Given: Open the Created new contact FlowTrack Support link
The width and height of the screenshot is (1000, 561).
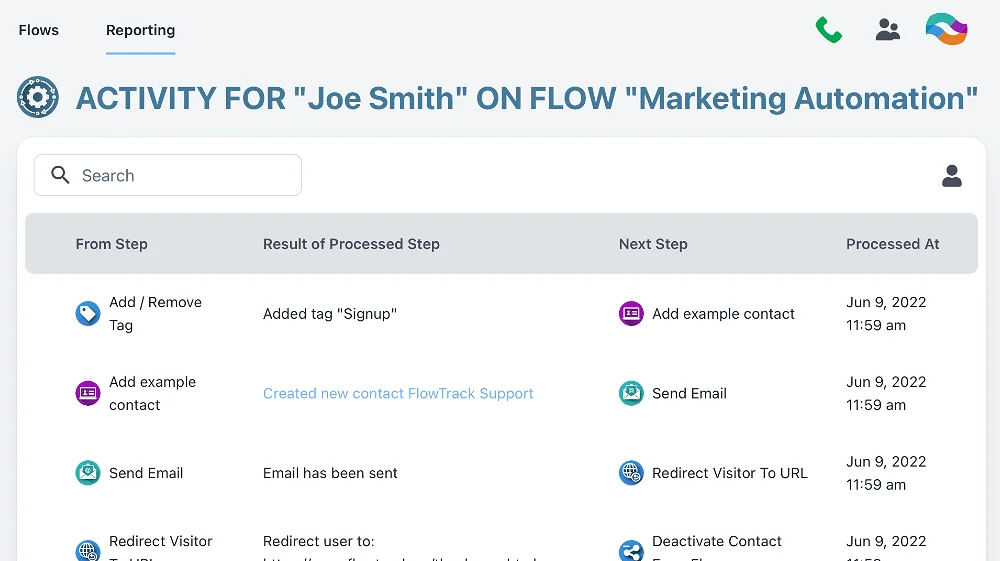Looking at the screenshot, I should pos(398,394).
